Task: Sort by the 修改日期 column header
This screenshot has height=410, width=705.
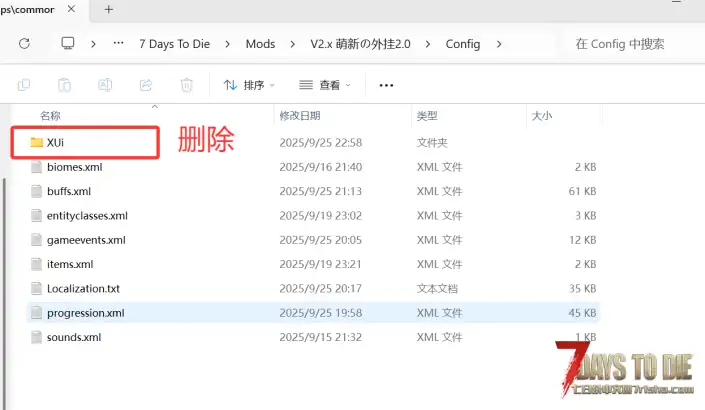Action: pyautogui.click(x=300, y=116)
